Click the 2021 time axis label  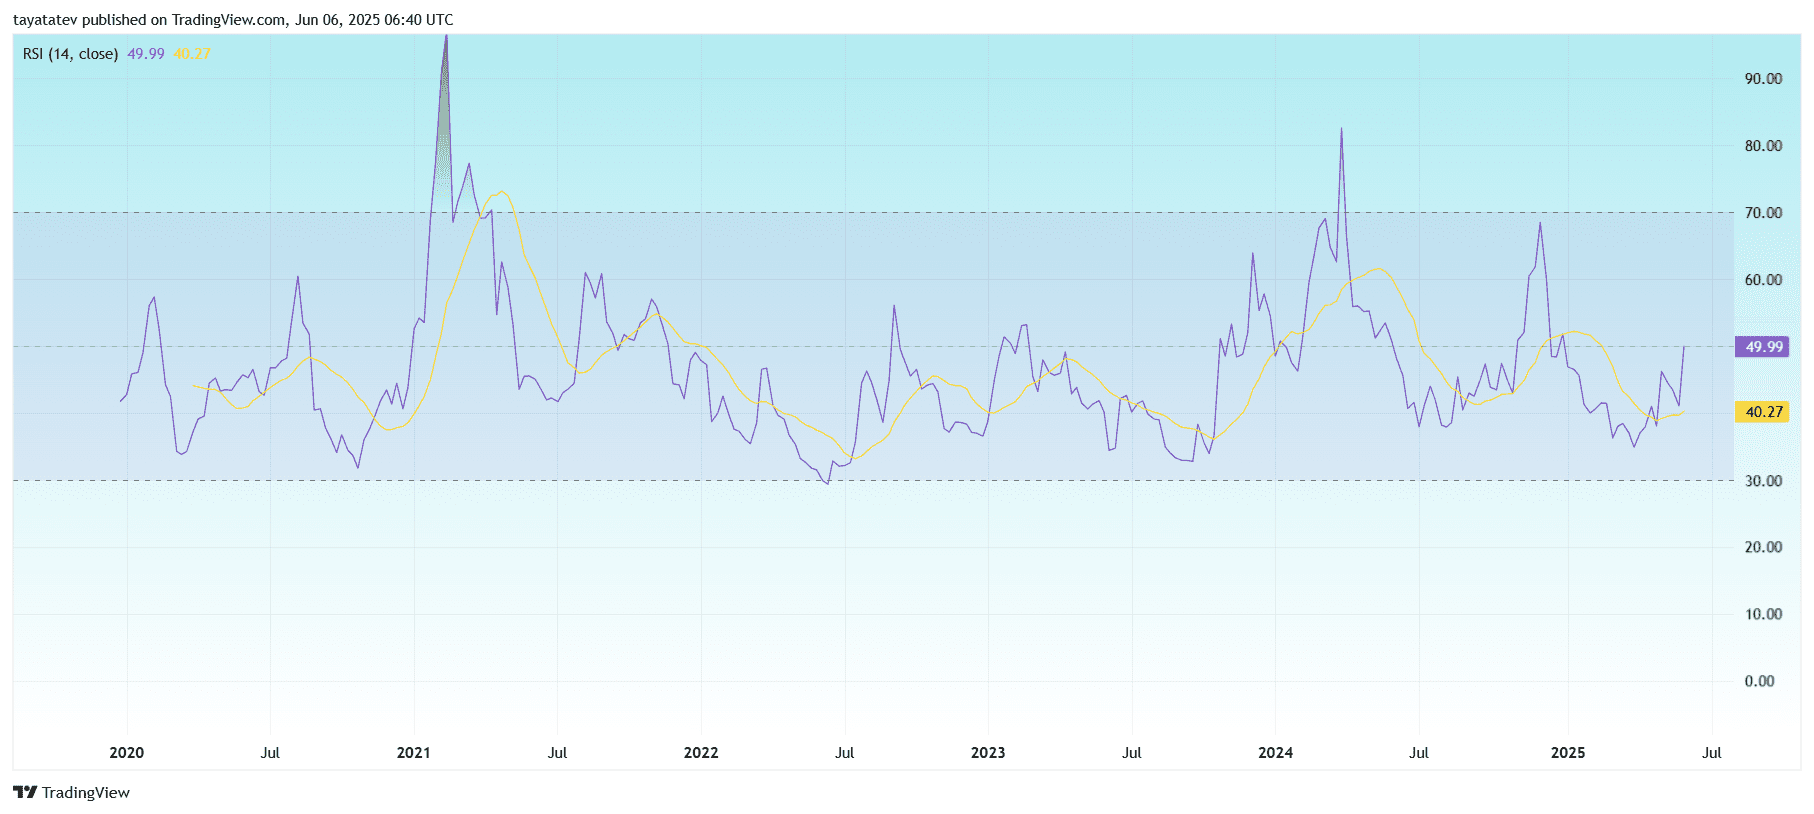[413, 753]
